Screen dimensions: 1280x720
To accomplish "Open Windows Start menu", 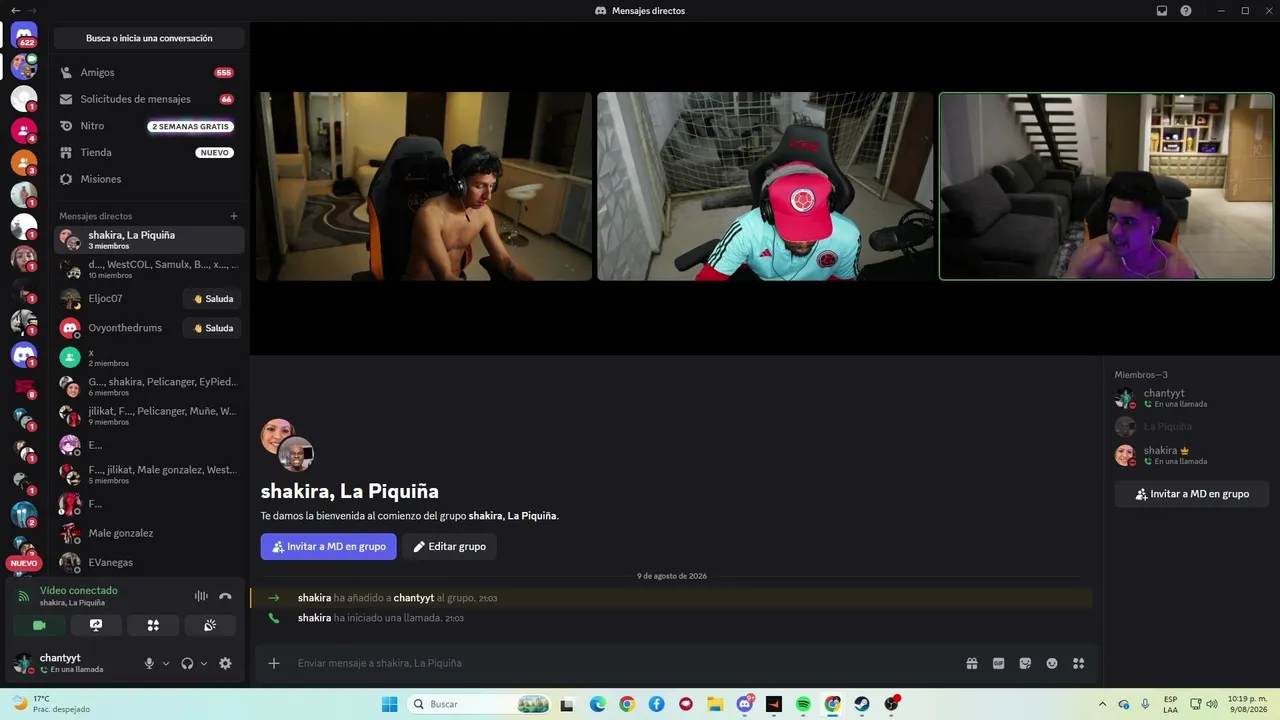I will coord(389,704).
